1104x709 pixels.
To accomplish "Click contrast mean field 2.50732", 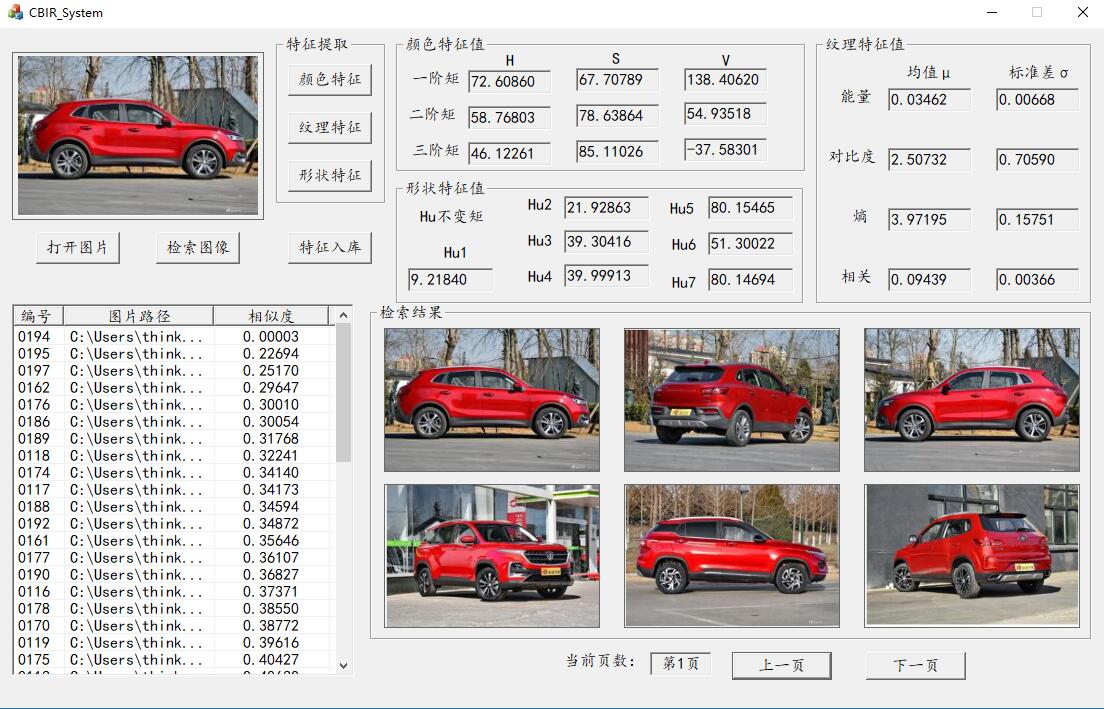I will pos(929,159).
